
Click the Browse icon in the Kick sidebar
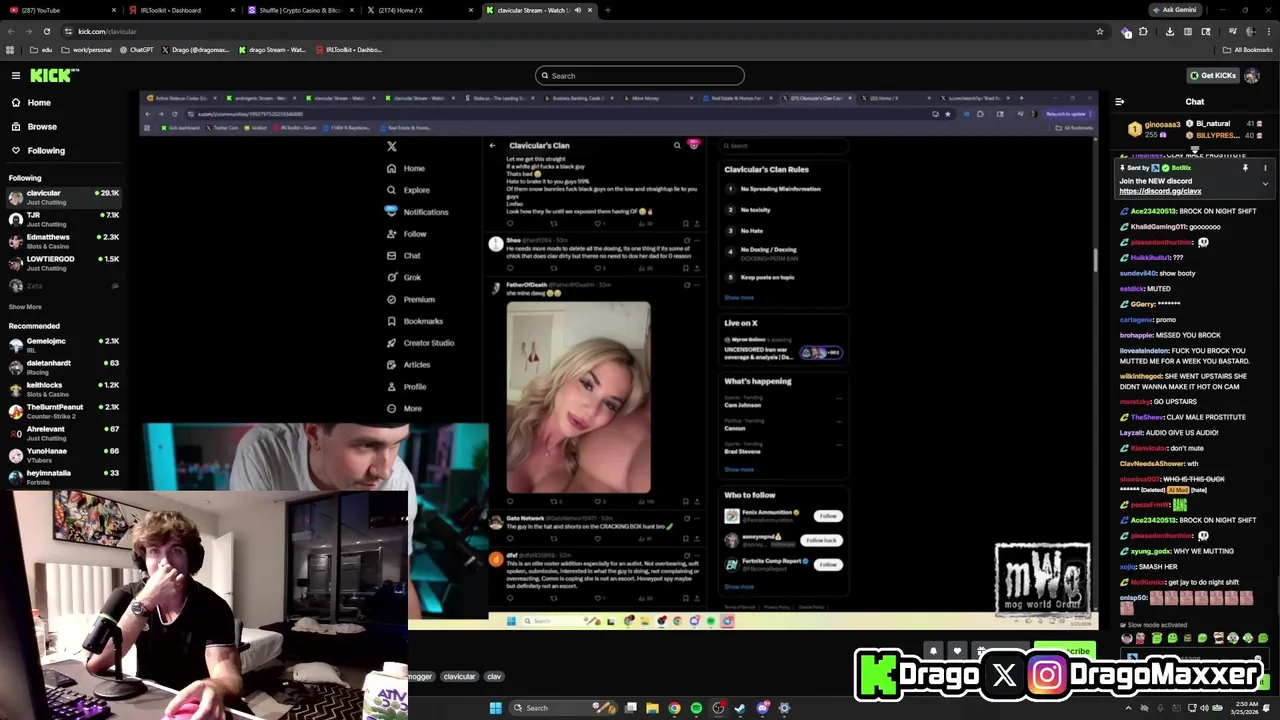pos(16,126)
